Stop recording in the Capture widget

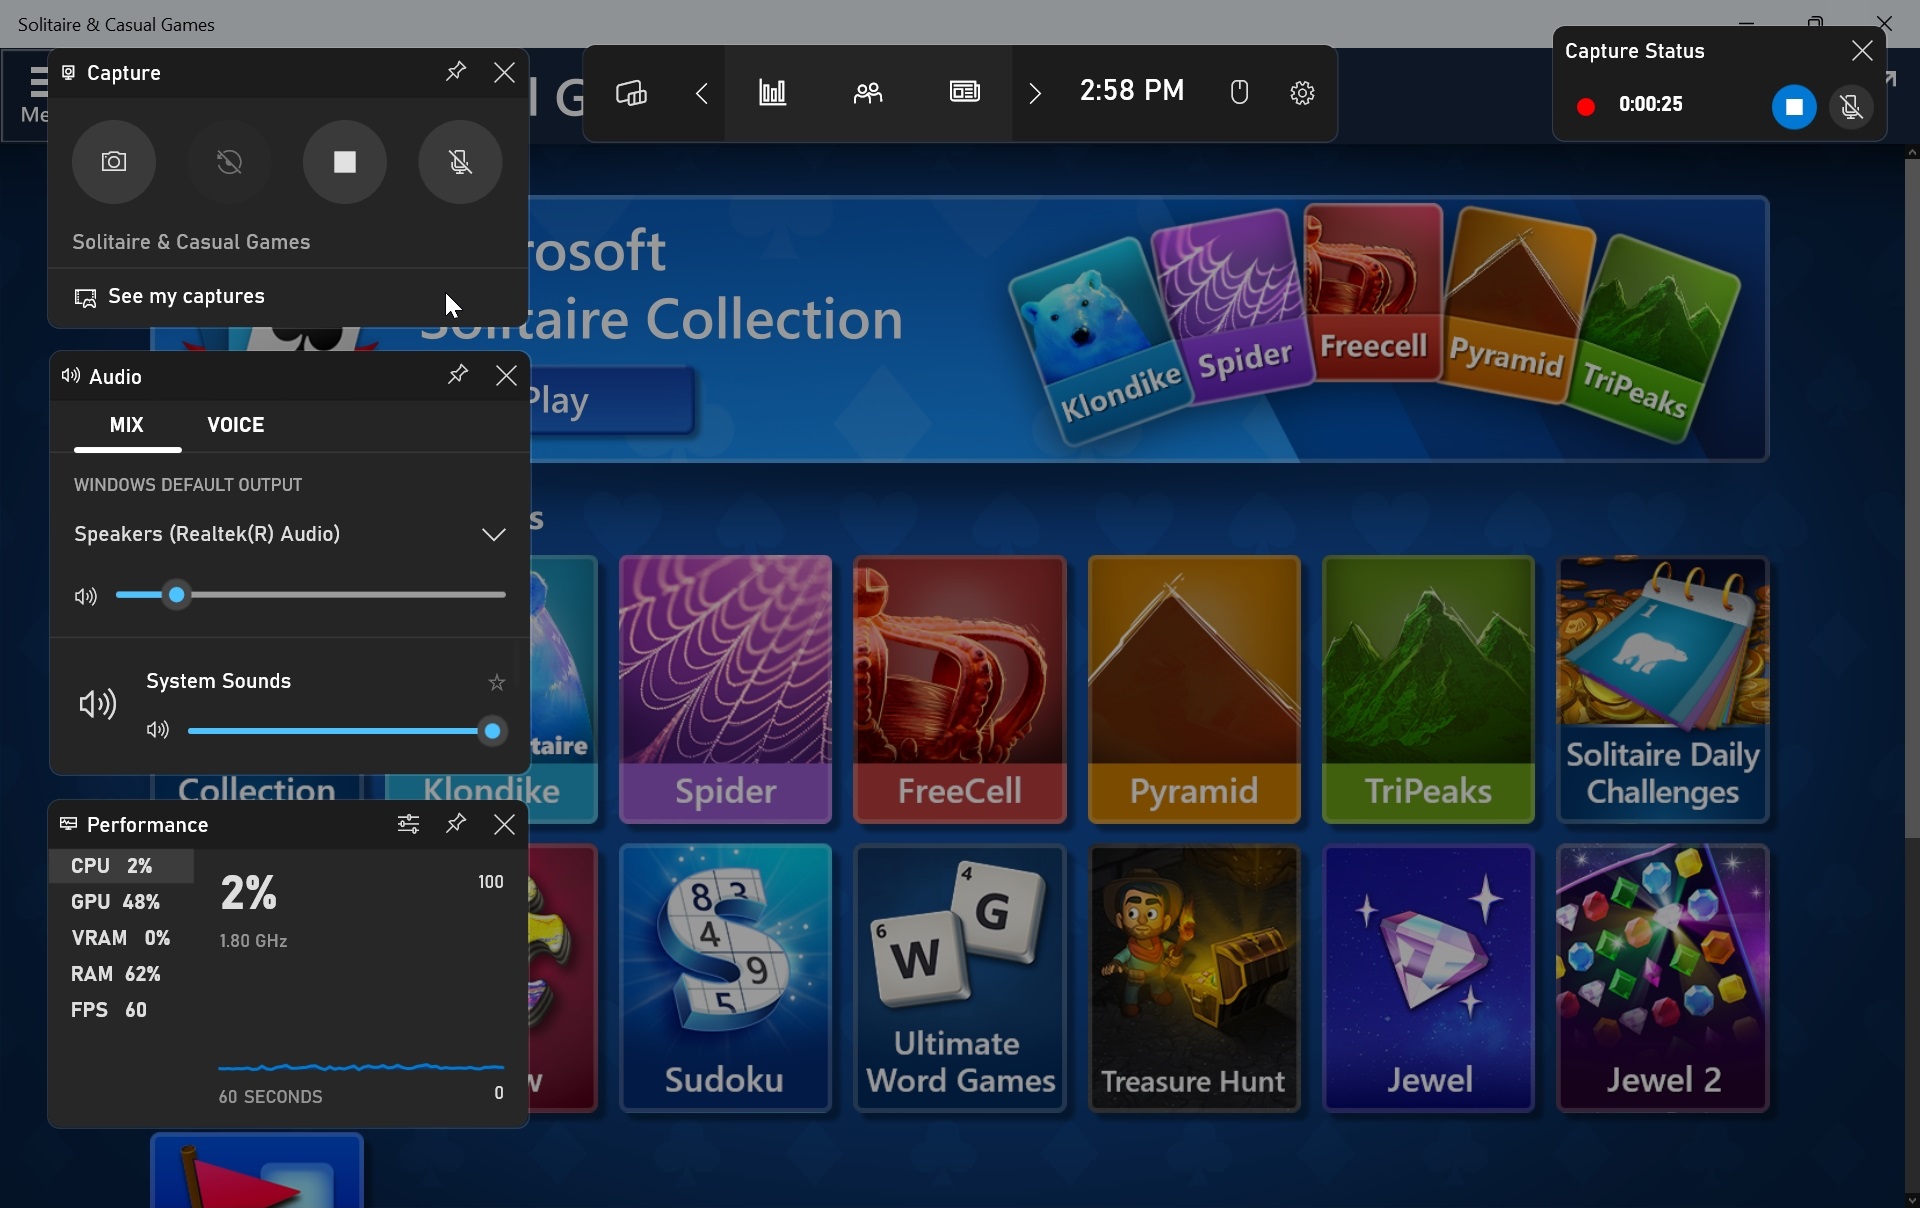pyautogui.click(x=345, y=162)
